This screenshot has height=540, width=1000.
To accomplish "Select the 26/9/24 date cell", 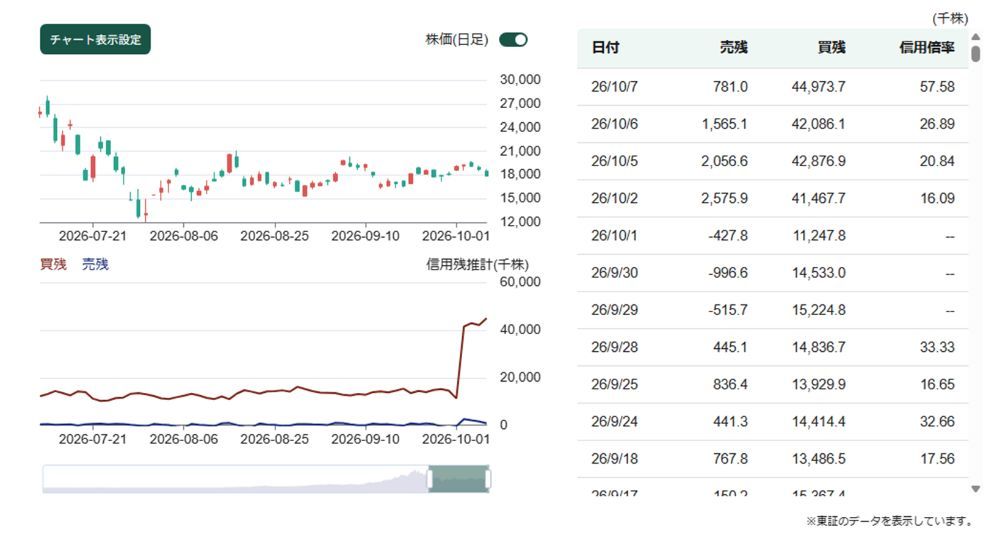I will (614, 421).
